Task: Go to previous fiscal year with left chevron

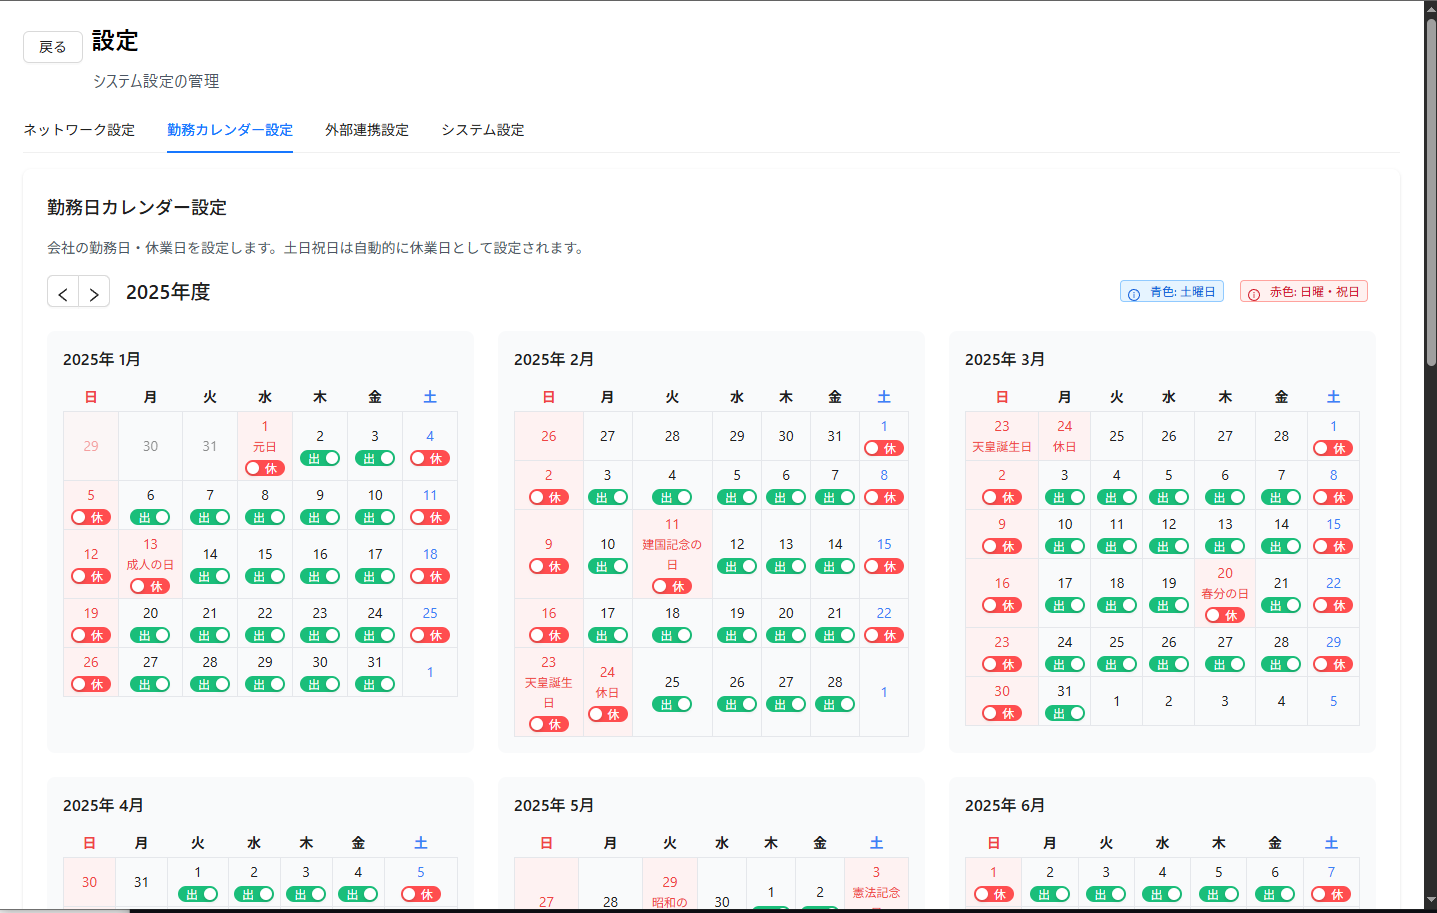Action: point(63,293)
